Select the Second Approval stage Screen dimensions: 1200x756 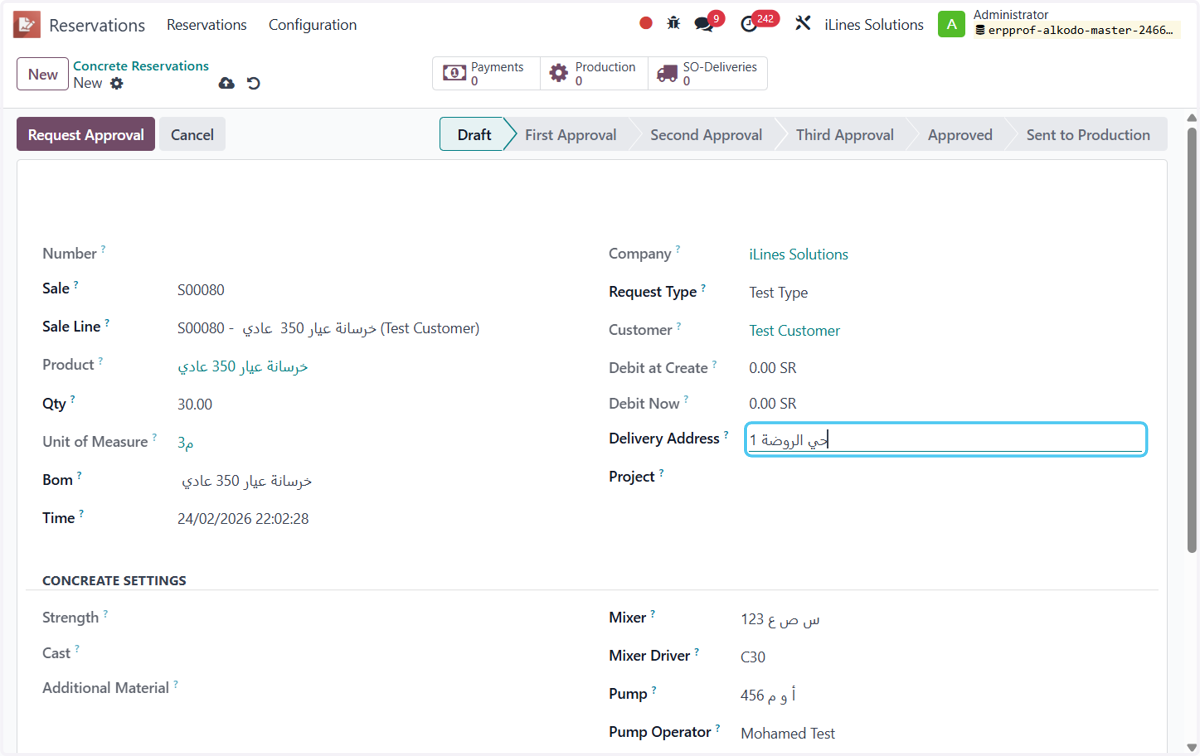pyautogui.click(x=706, y=135)
